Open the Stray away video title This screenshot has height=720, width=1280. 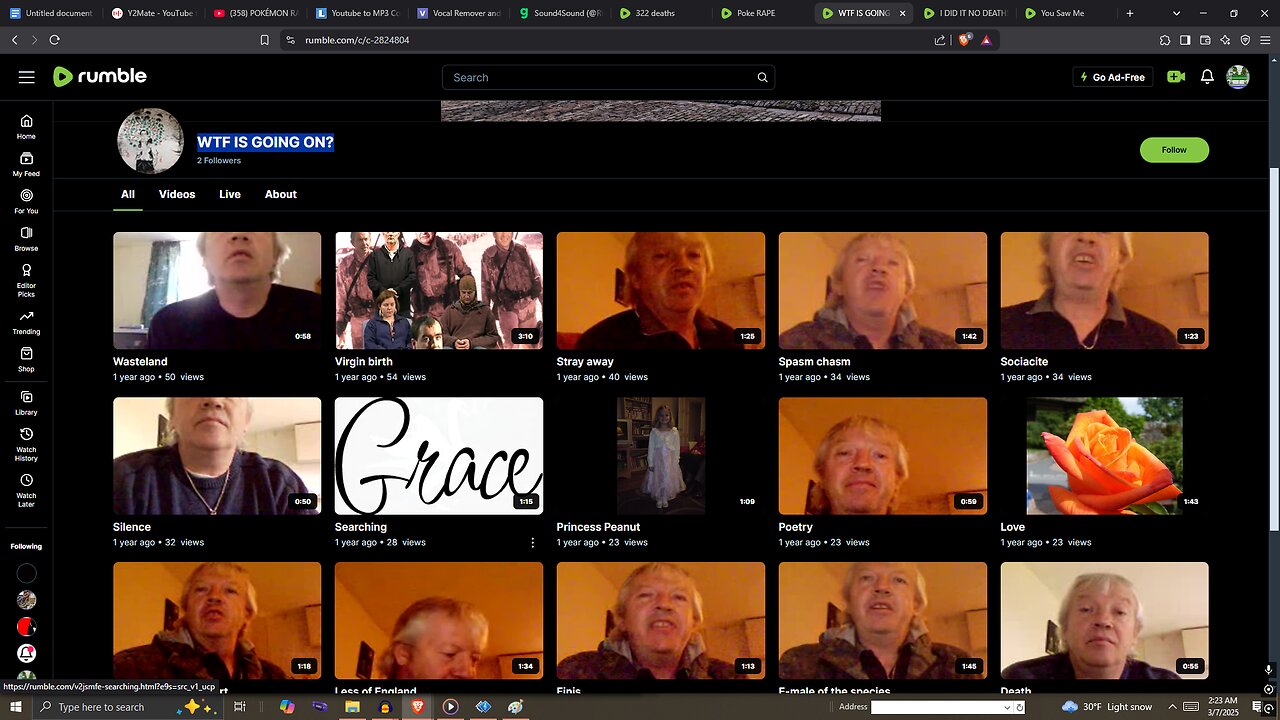585,362
